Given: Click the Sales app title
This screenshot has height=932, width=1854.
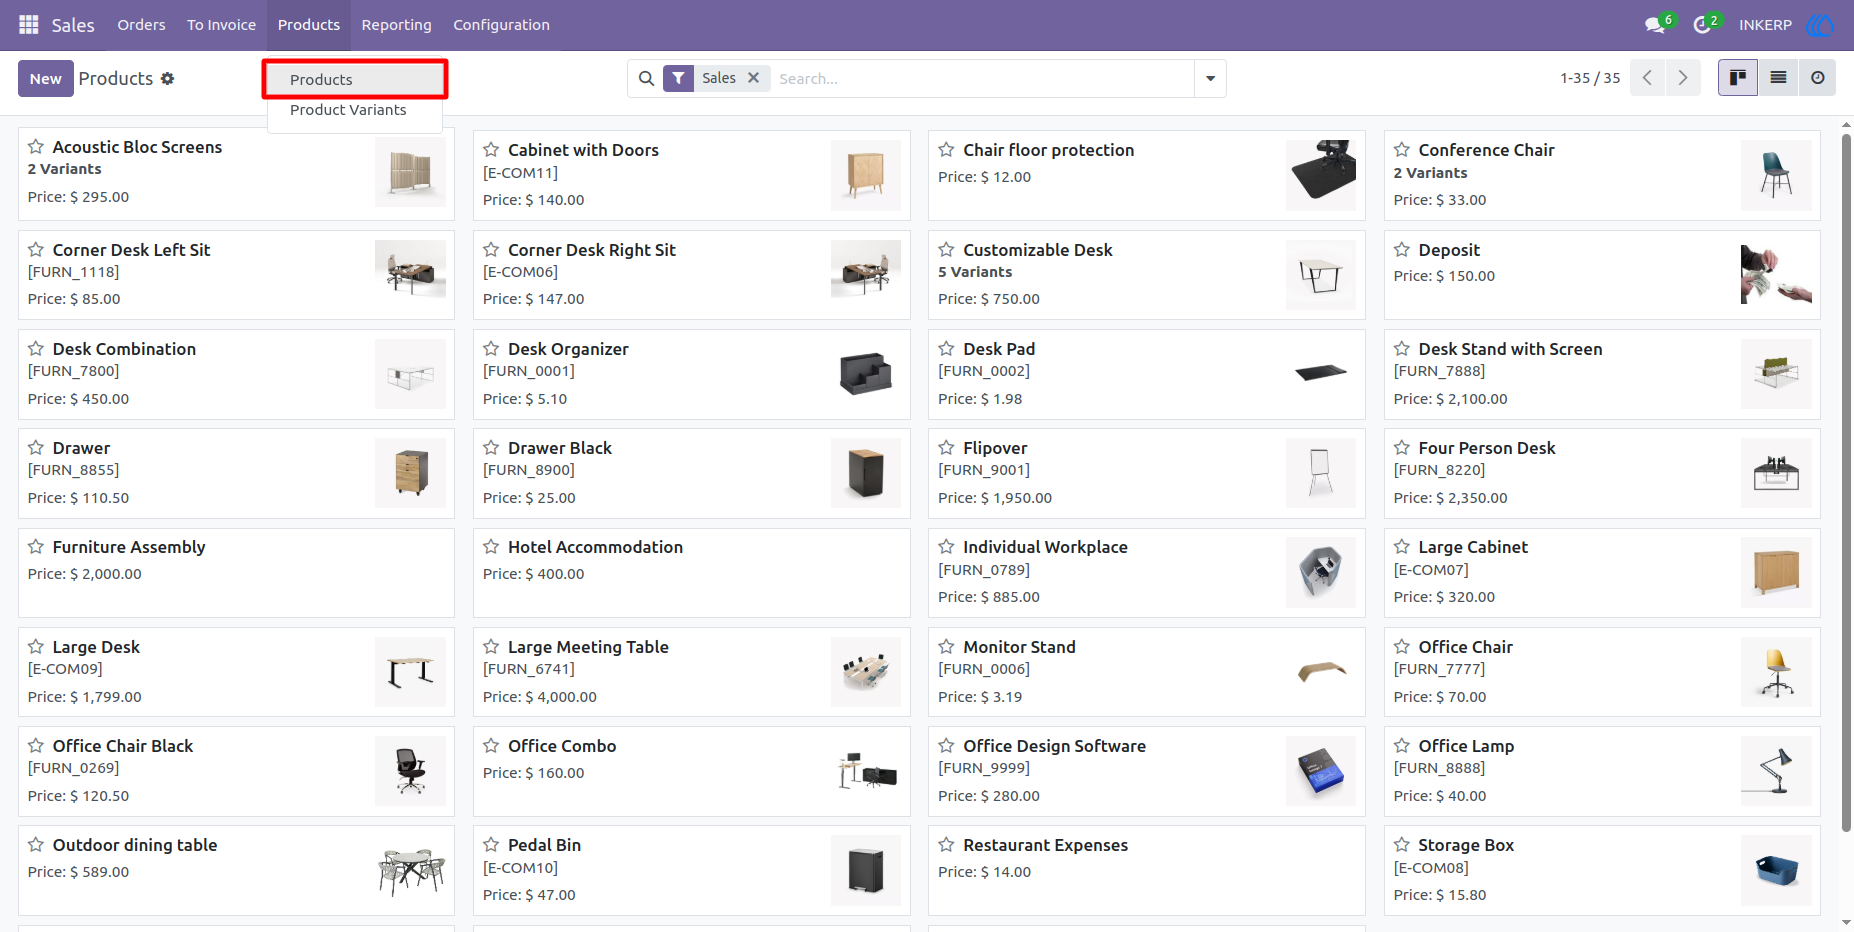Looking at the screenshot, I should pyautogui.click(x=73, y=25).
